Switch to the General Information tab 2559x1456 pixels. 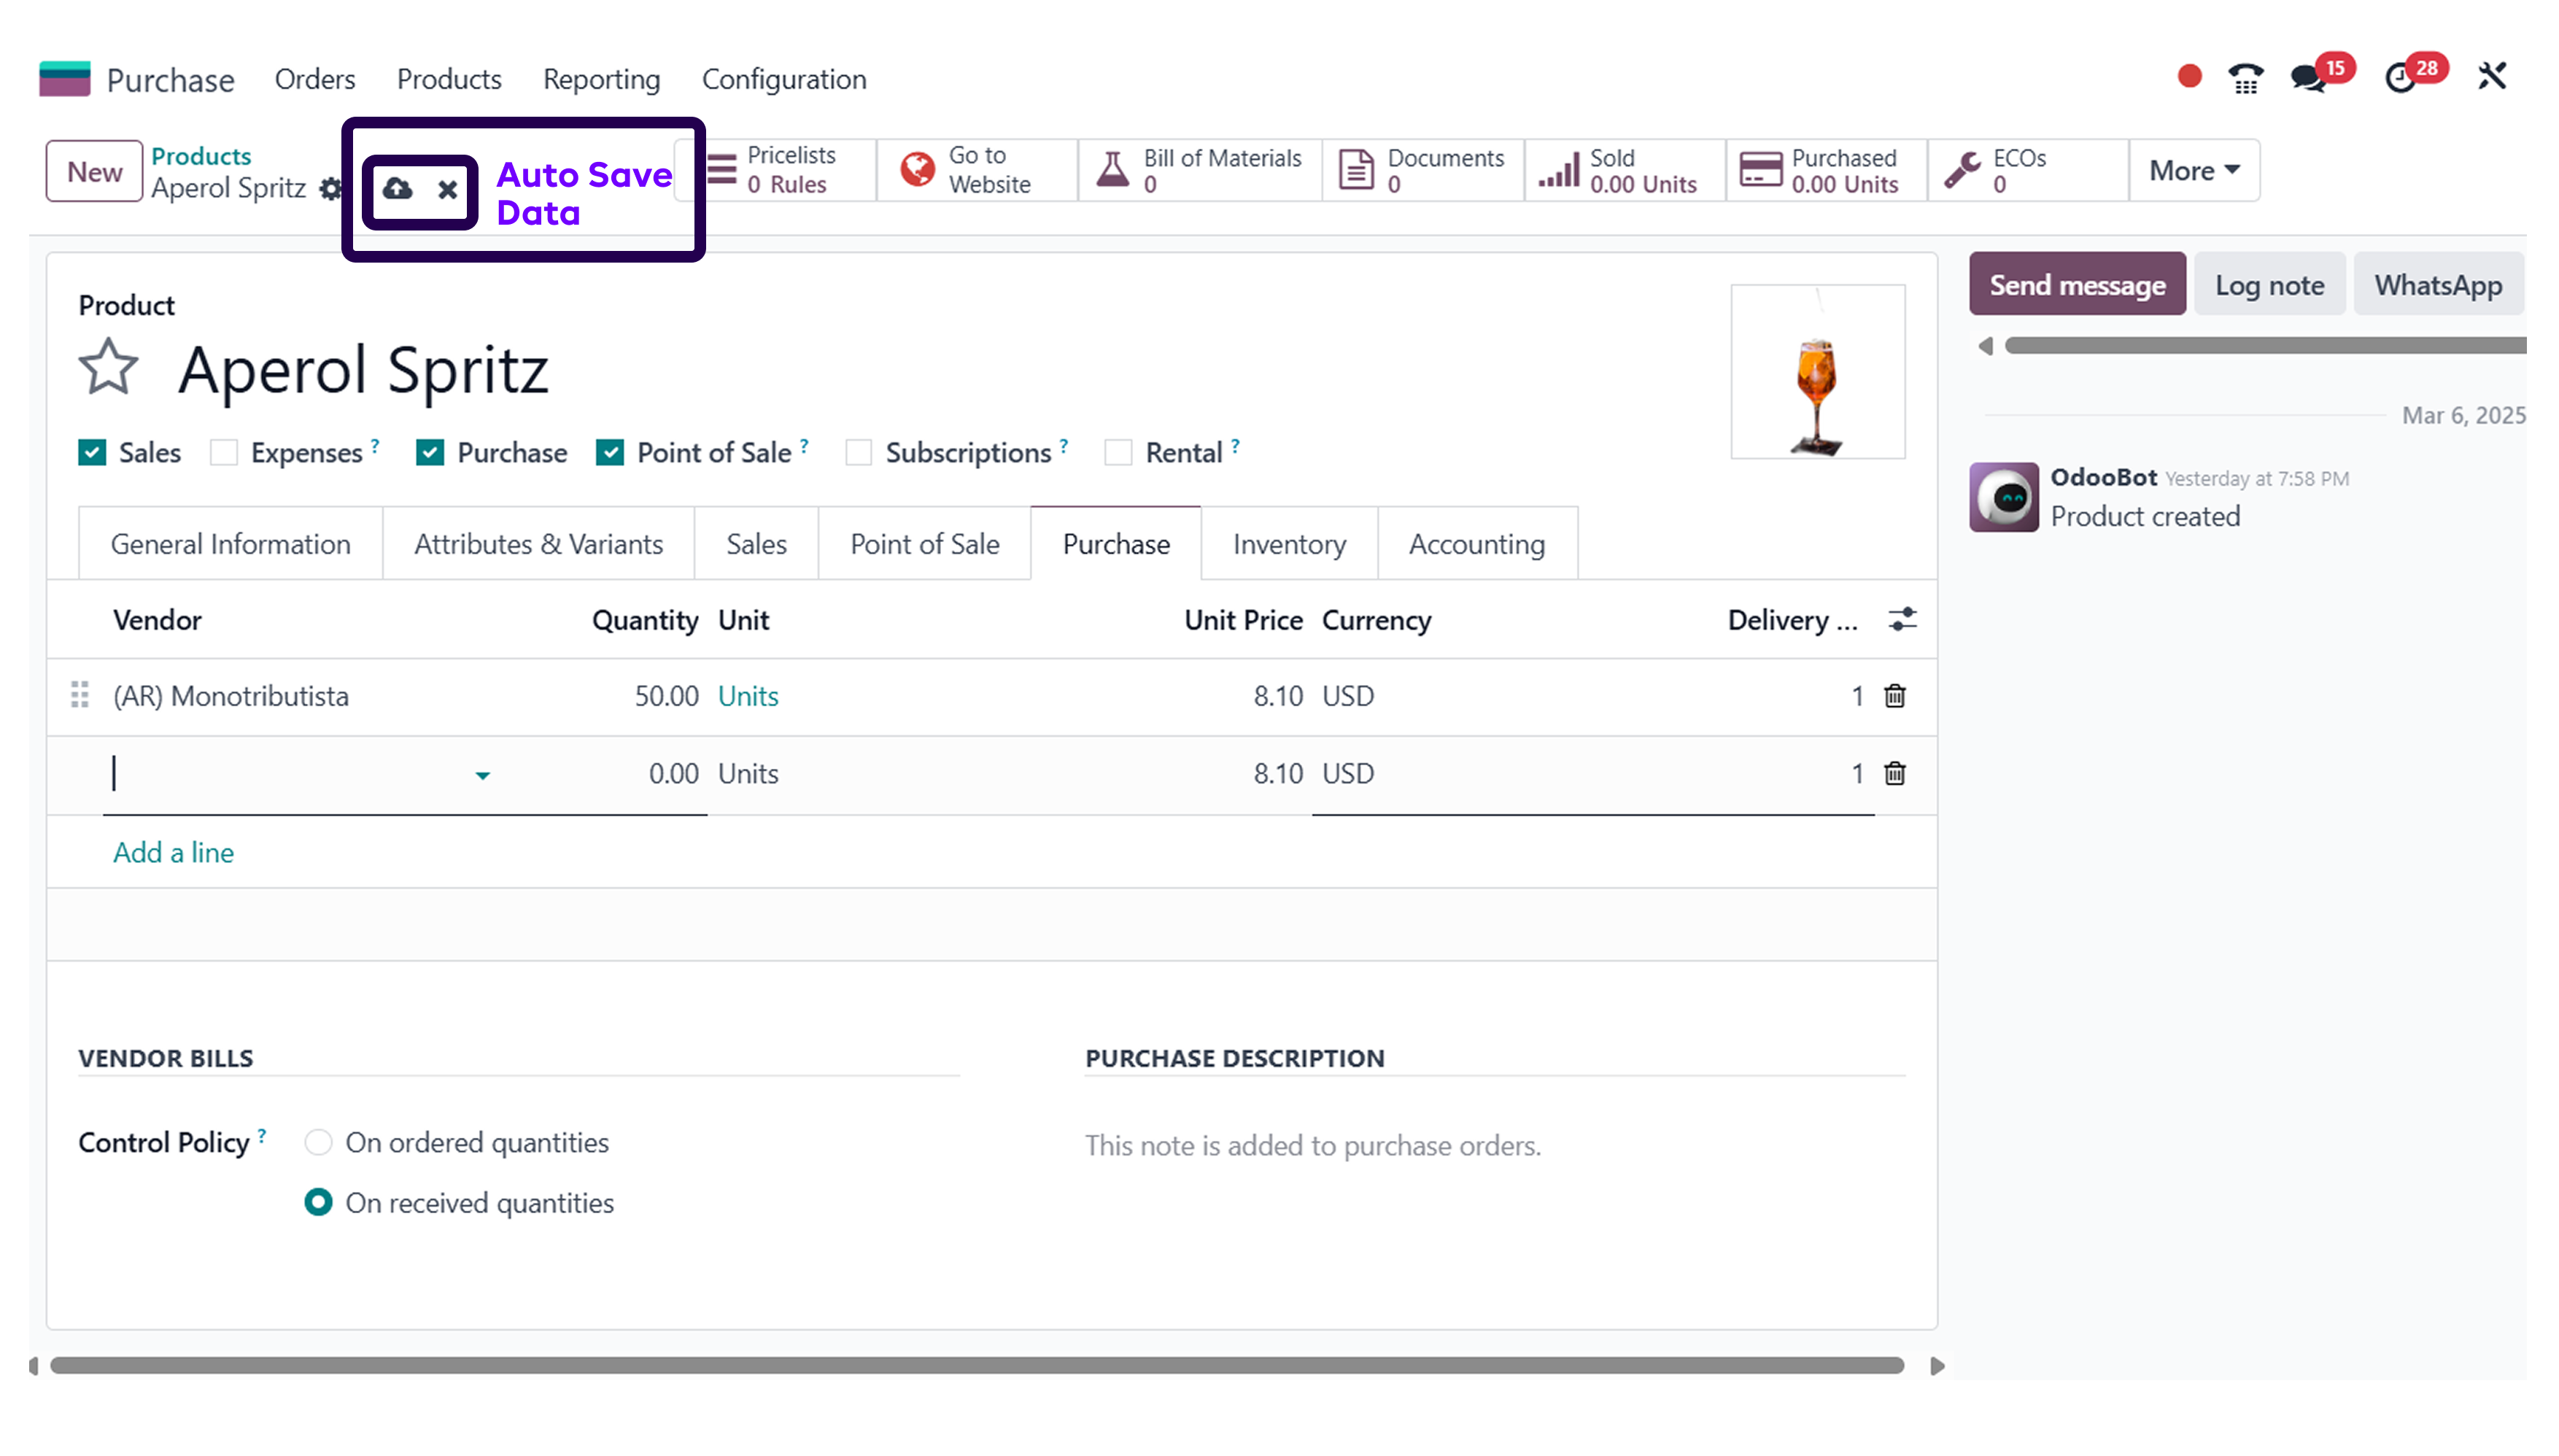230,544
